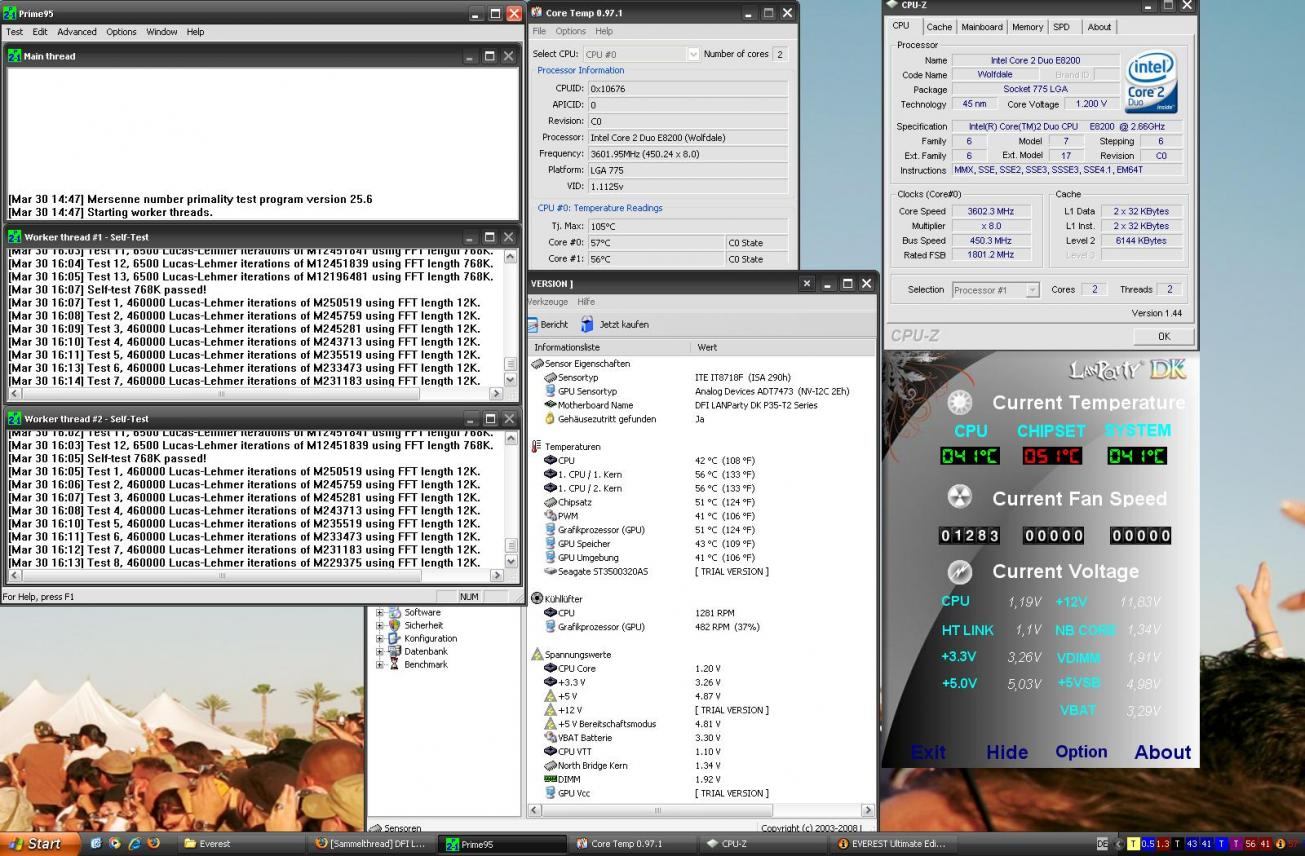Click the Motherboard Name row icon
Screen dimensions: 1305x856
click(550, 405)
